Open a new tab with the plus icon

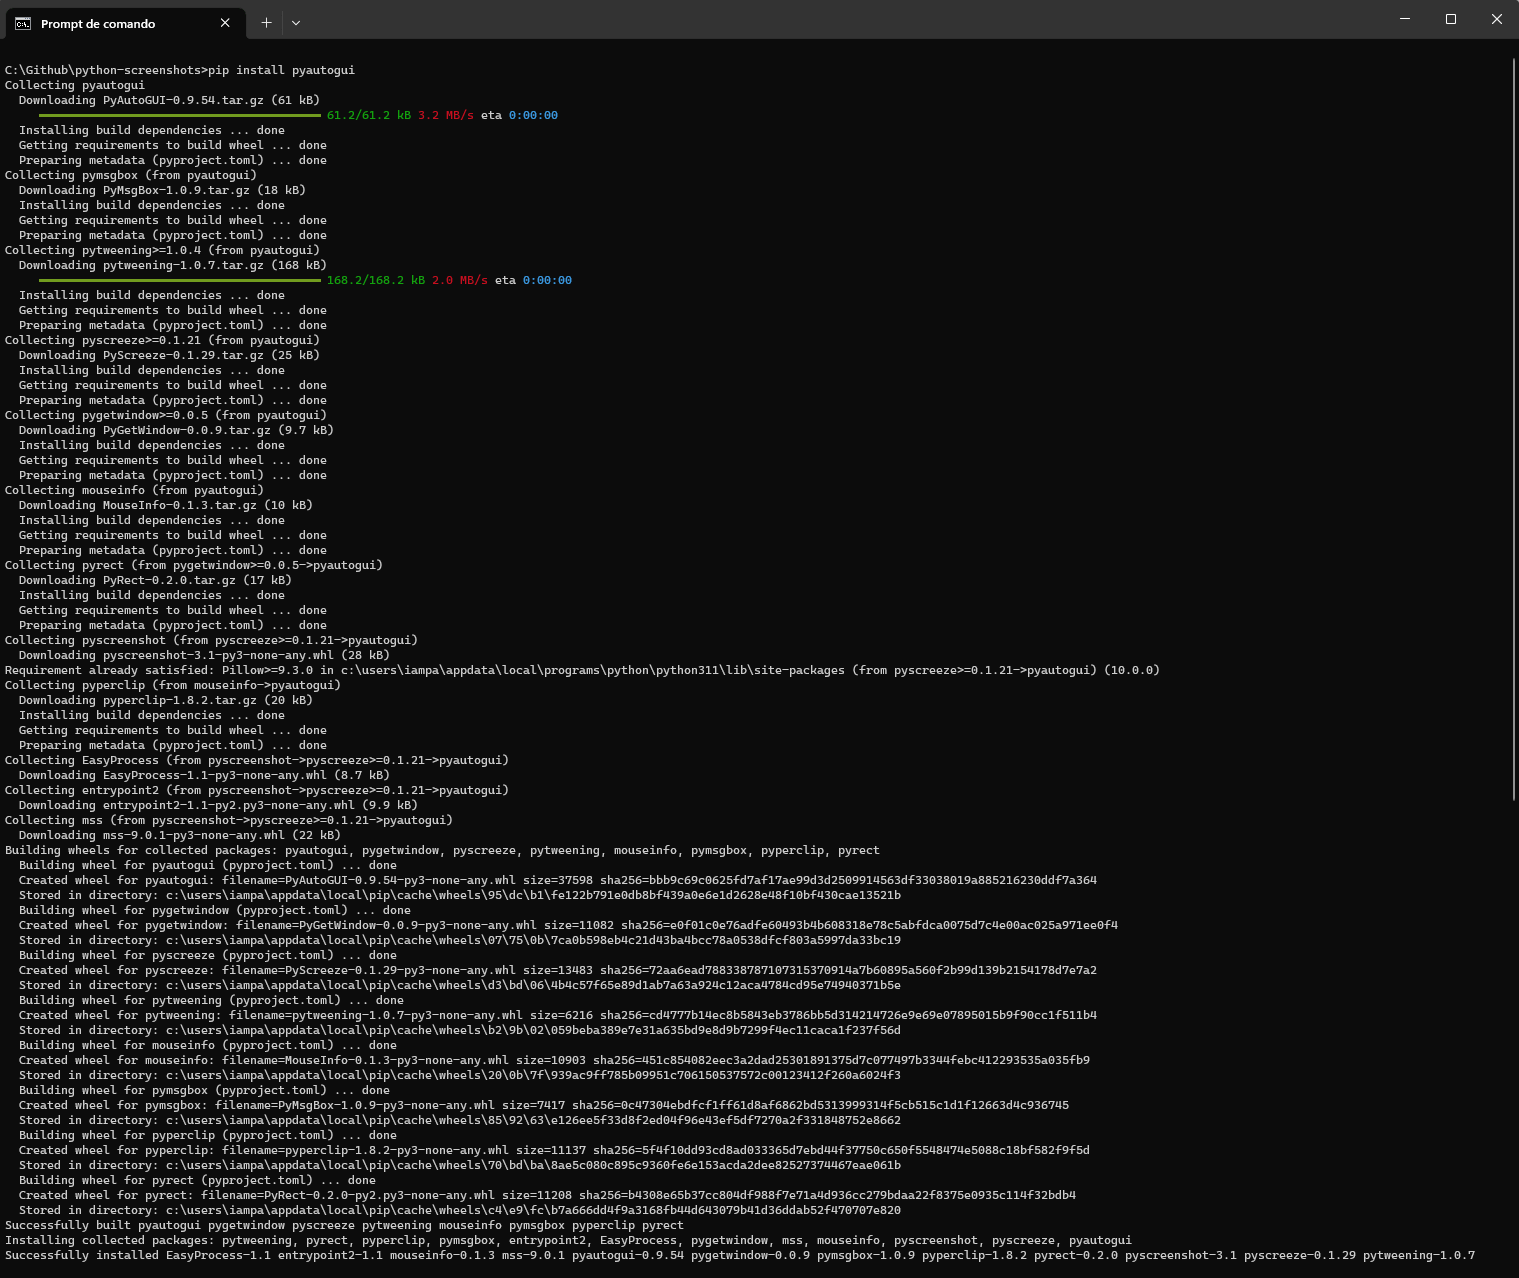pyautogui.click(x=266, y=22)
